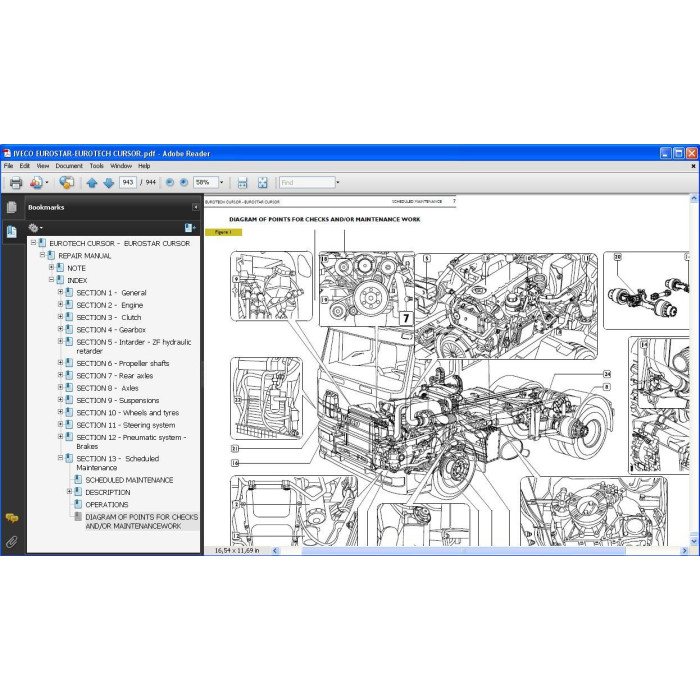This screenshot has width=700, height=700.
Task: Go to previous page with the up arrow
Action: tap(92, 183)
